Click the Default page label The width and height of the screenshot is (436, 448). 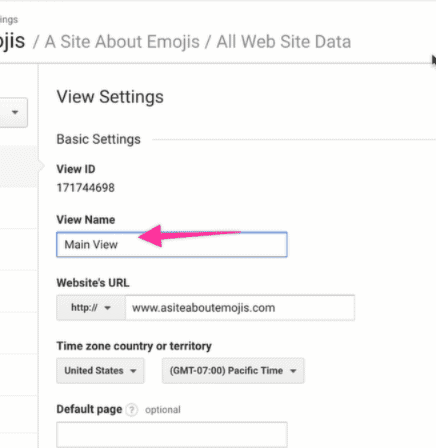tap(89, 409)
